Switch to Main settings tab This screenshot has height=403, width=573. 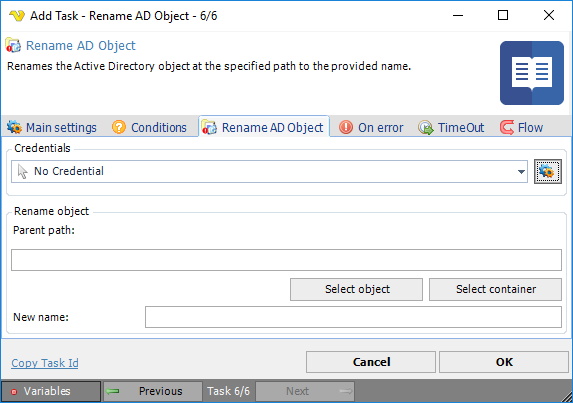(52, 127)
